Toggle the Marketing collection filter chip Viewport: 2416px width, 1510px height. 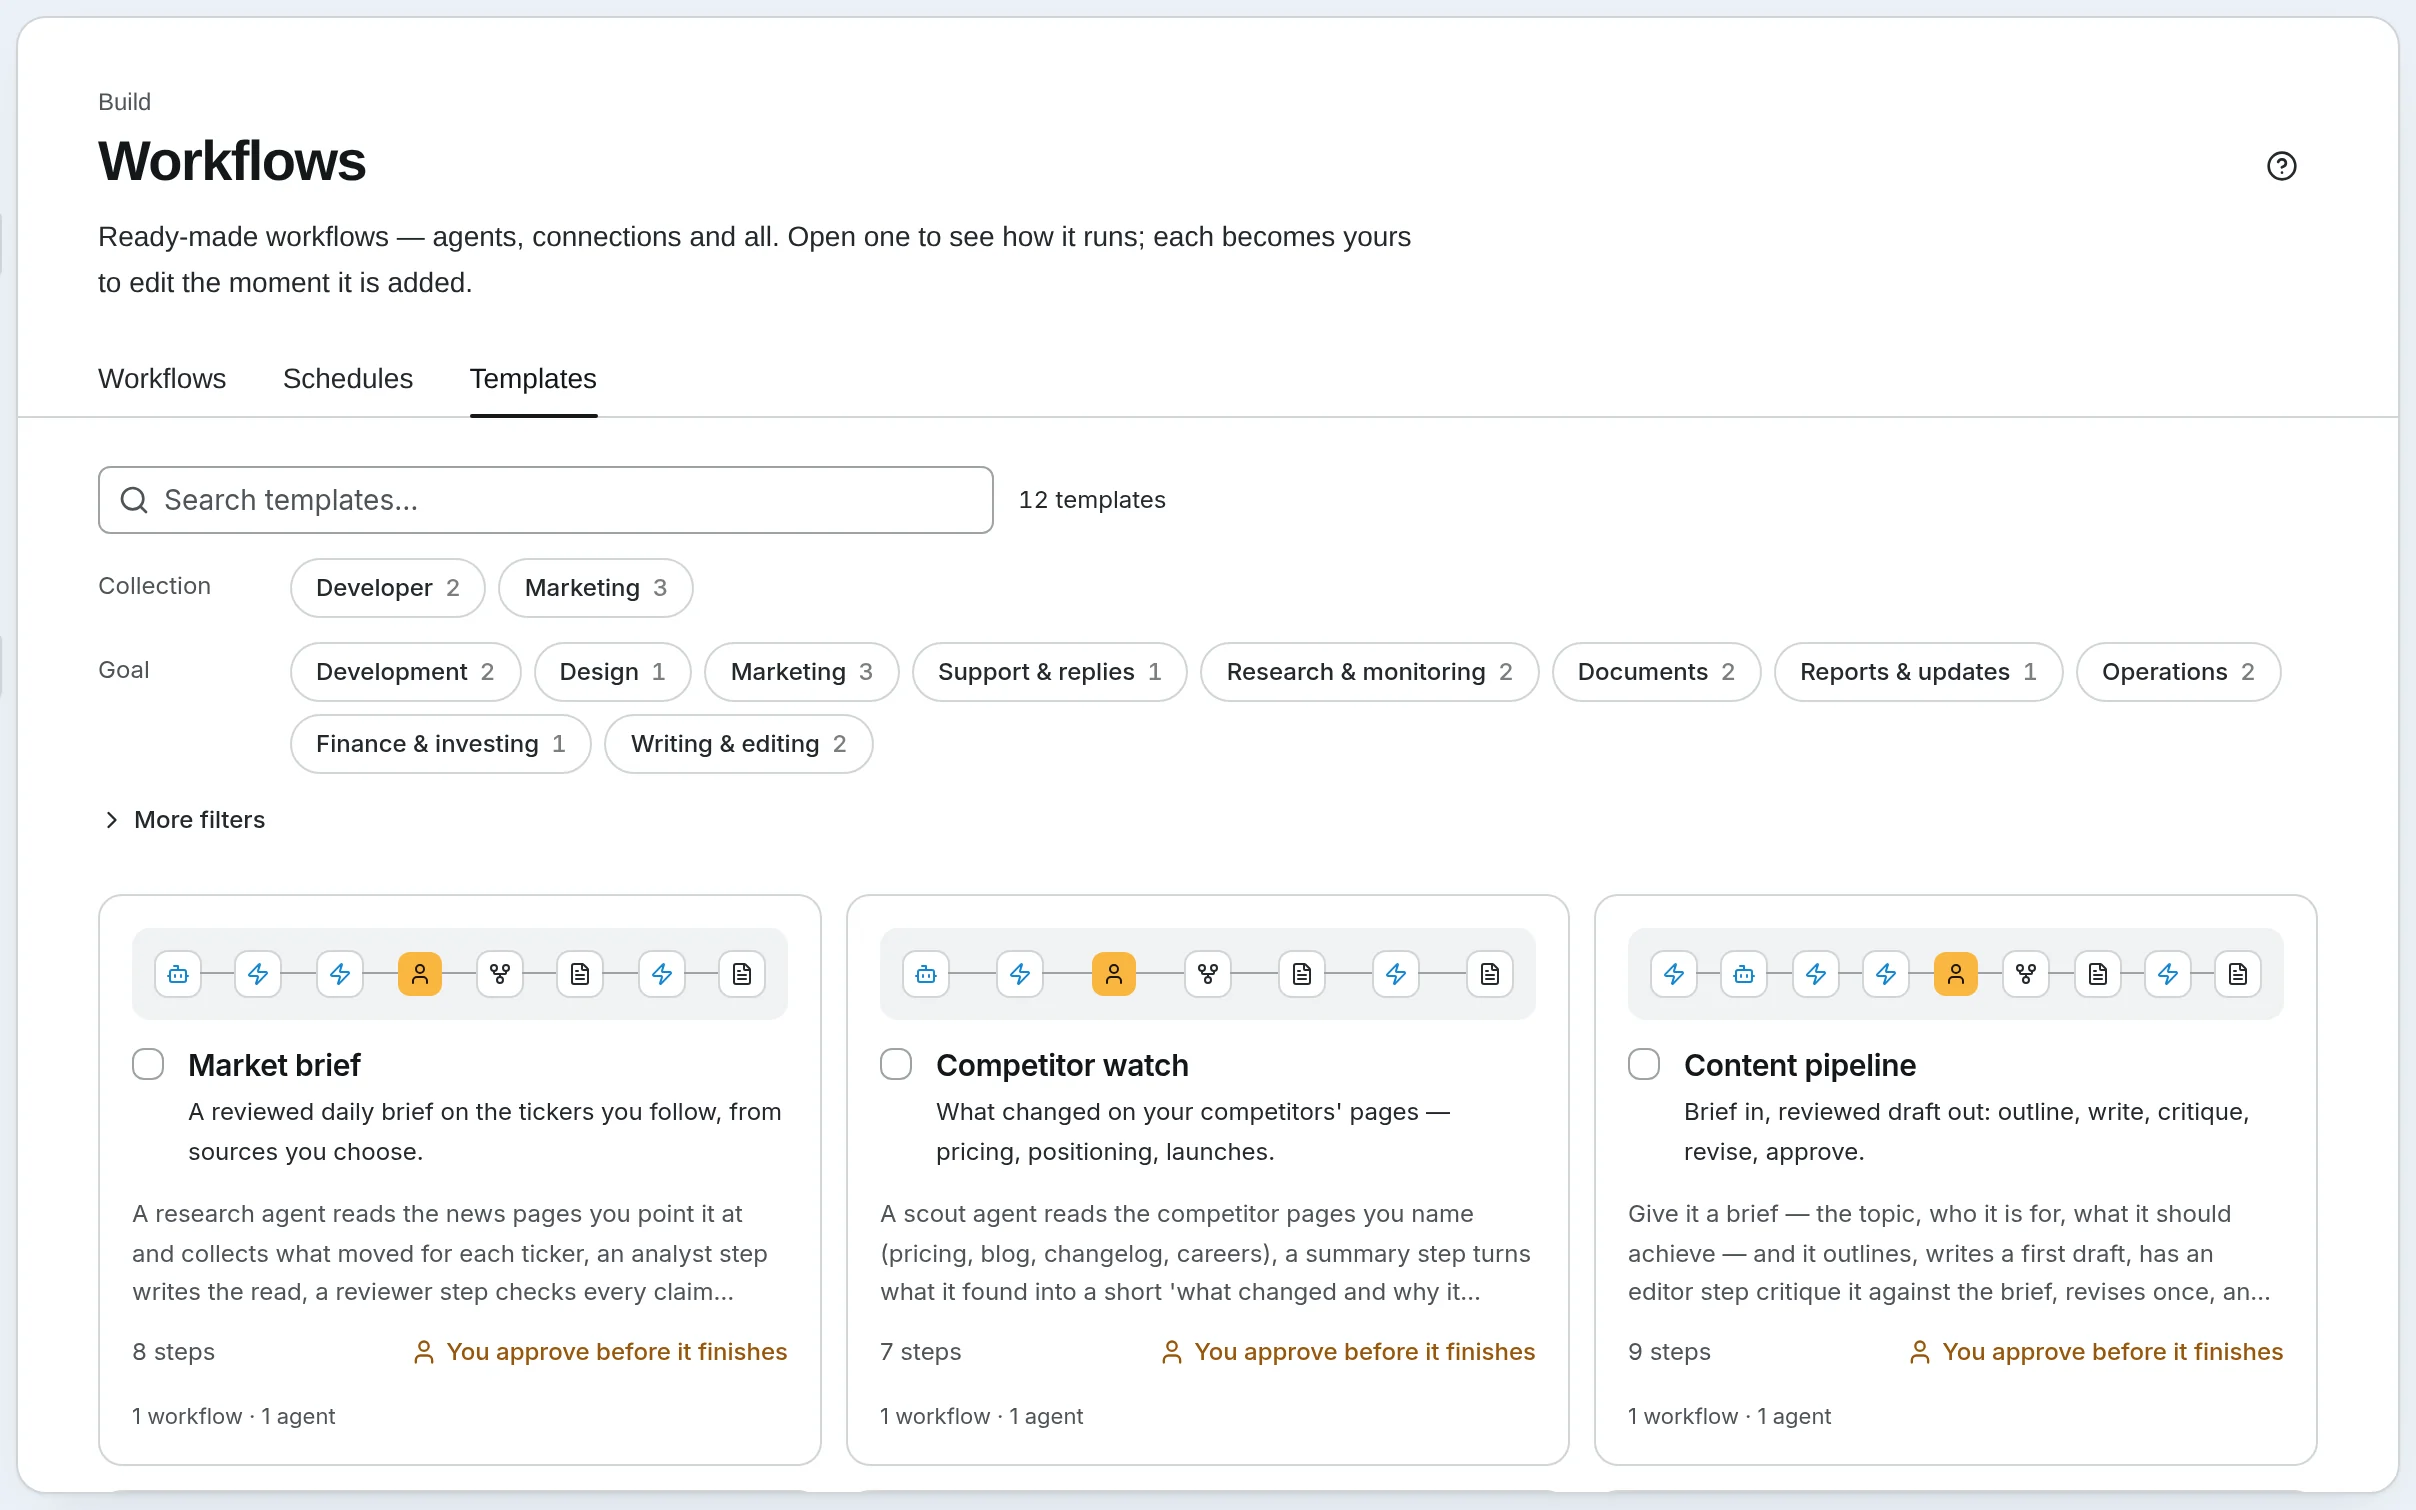(x=596, y=588)
